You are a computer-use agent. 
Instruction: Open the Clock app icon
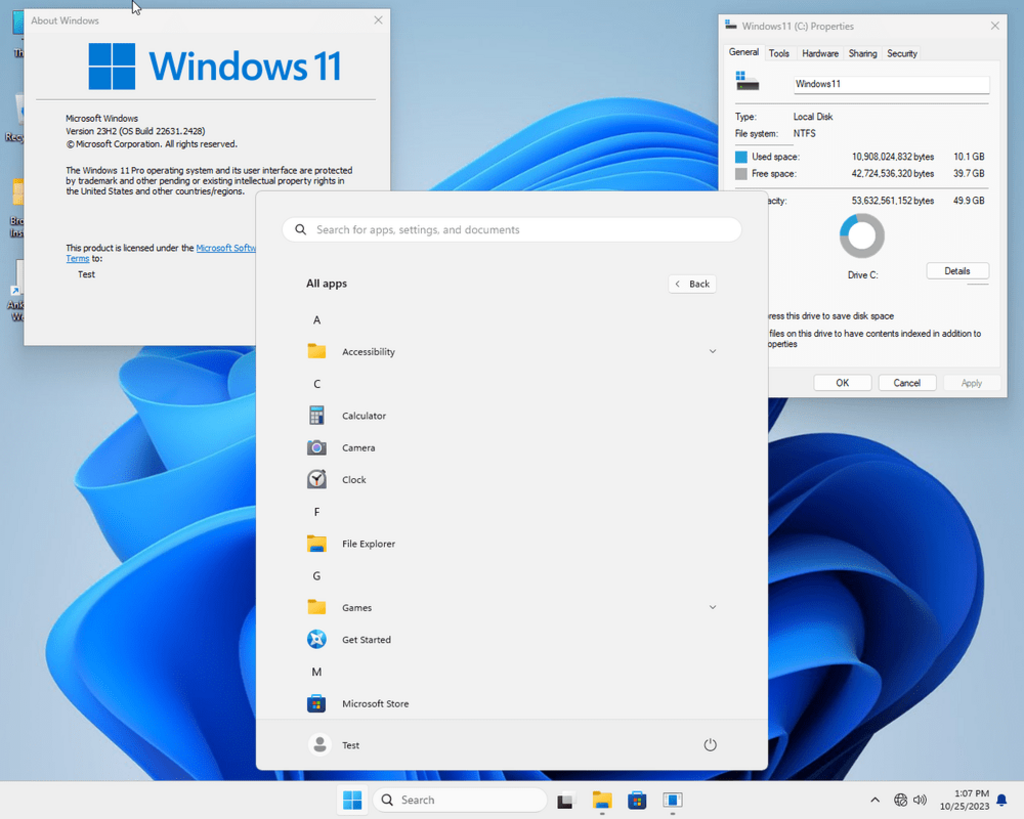click(317, 479)
